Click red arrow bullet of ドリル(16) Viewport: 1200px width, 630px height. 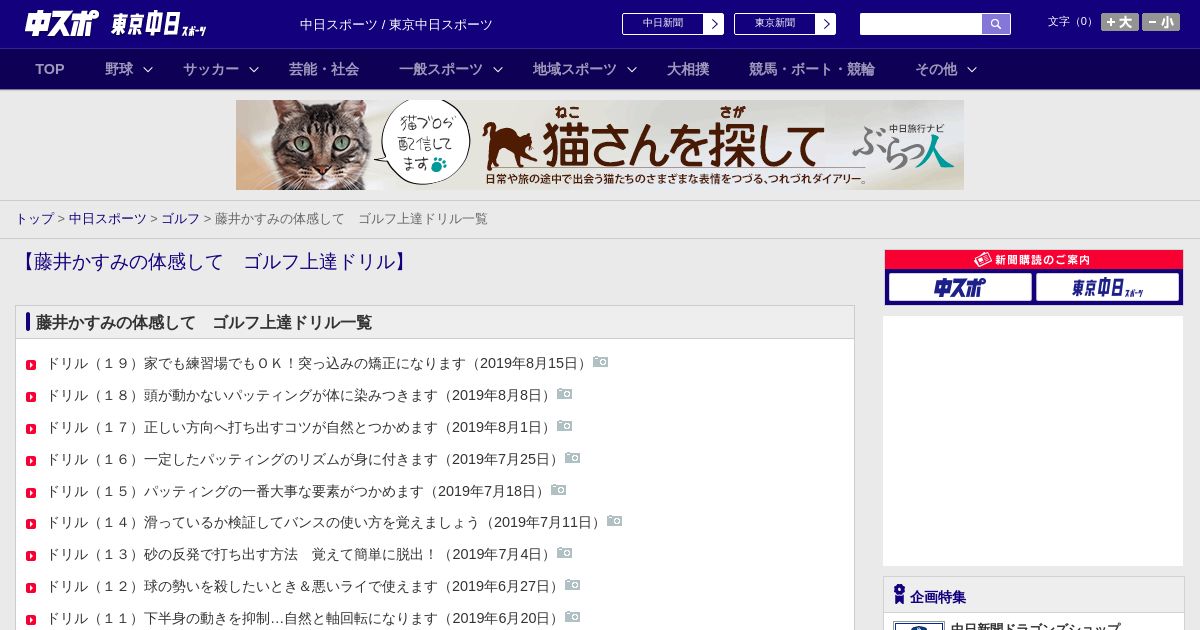pos(31,461)
